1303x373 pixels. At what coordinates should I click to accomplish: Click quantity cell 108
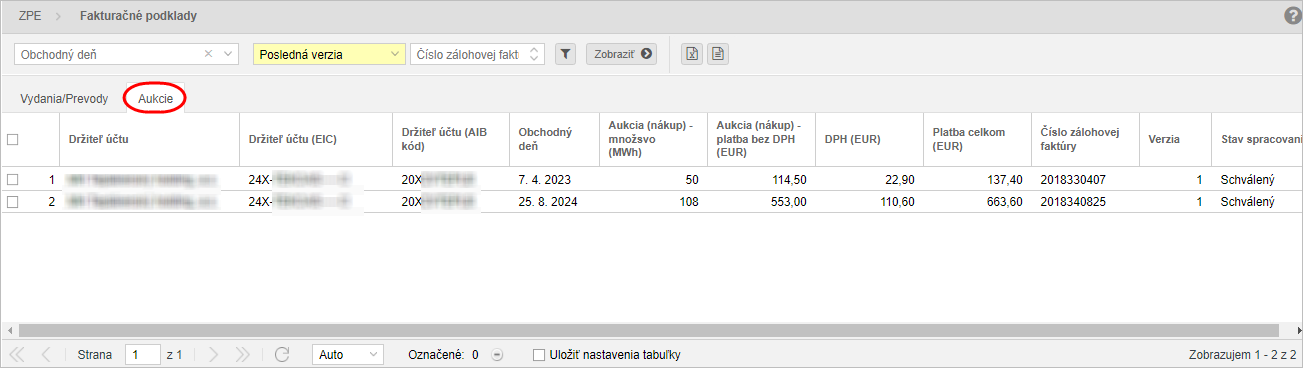click(x=688, y=202)
